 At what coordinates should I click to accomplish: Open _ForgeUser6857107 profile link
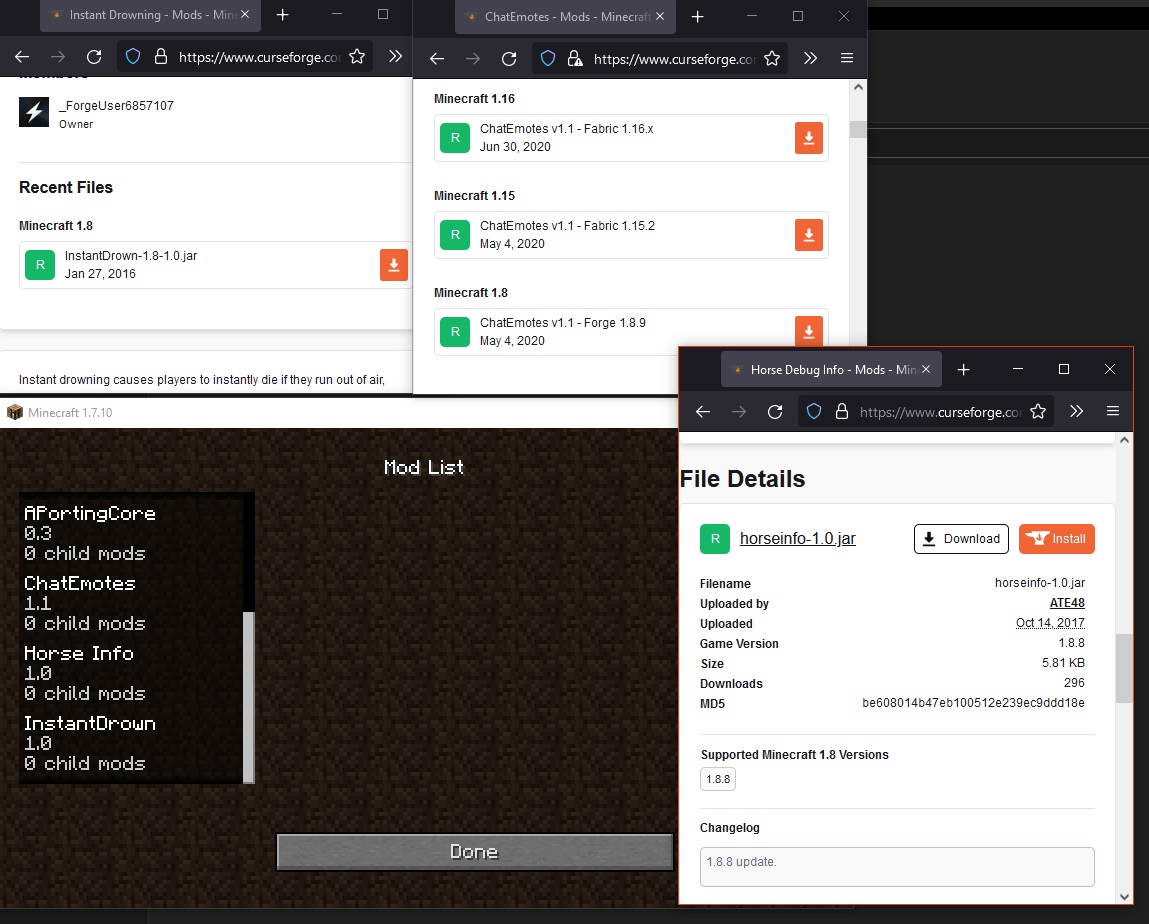tap(117, 106)
